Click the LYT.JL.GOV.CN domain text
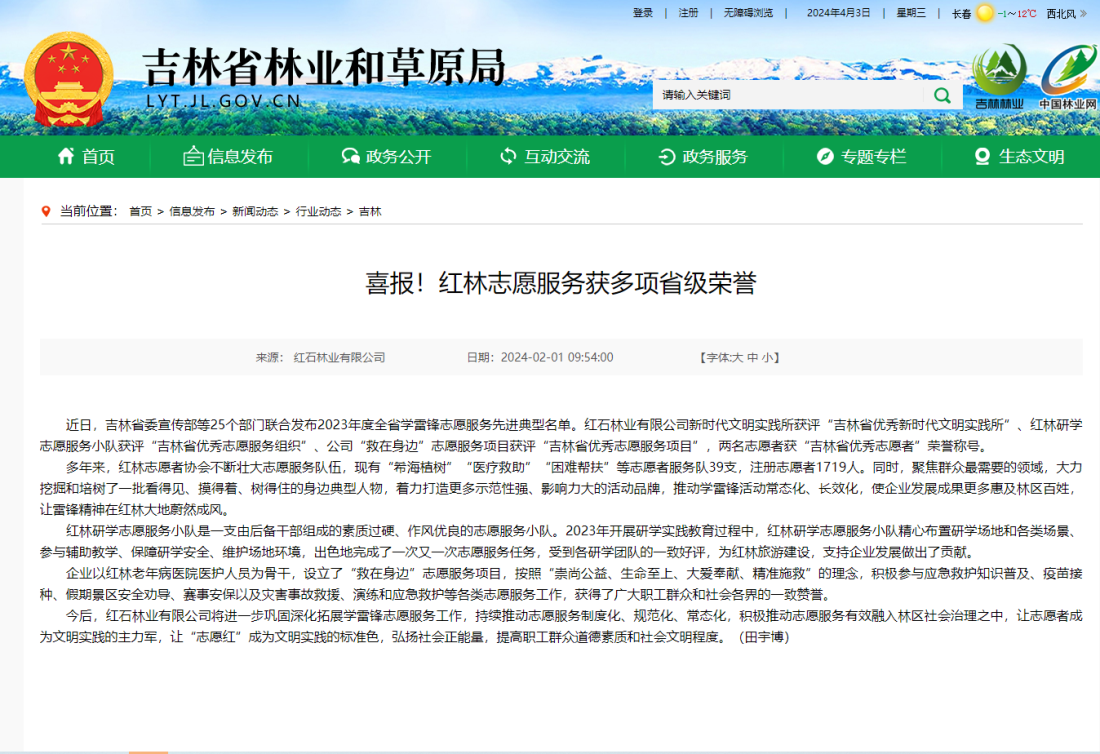The width and height of the screenshot is (1100, 754). click(224, 102)
